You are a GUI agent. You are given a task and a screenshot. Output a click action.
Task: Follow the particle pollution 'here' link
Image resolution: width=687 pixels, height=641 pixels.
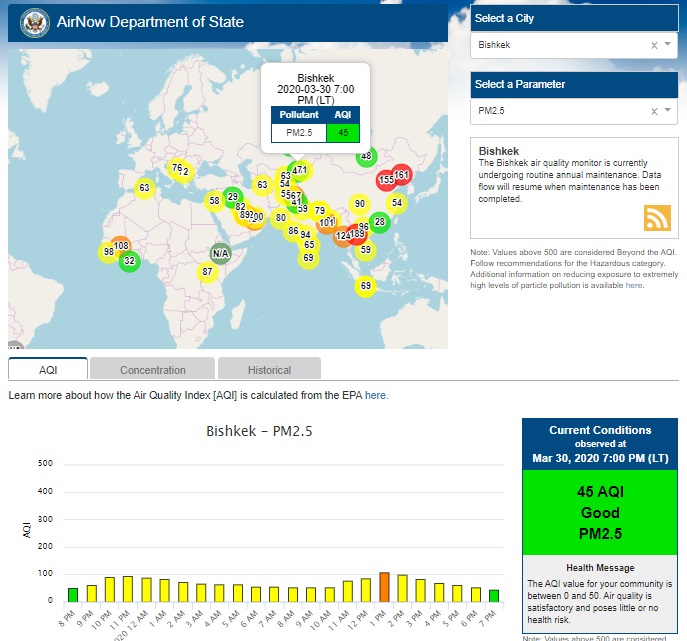coord(634,285)
